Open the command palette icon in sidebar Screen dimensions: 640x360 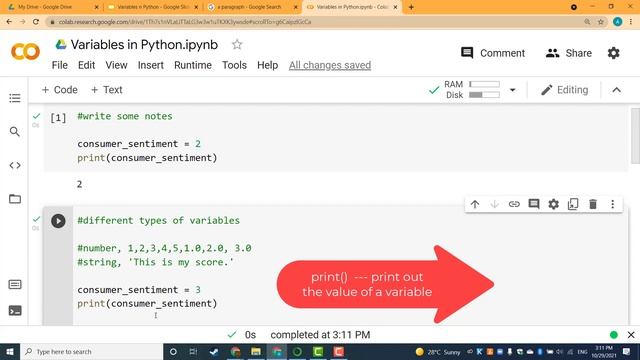[x=15, y=284]
